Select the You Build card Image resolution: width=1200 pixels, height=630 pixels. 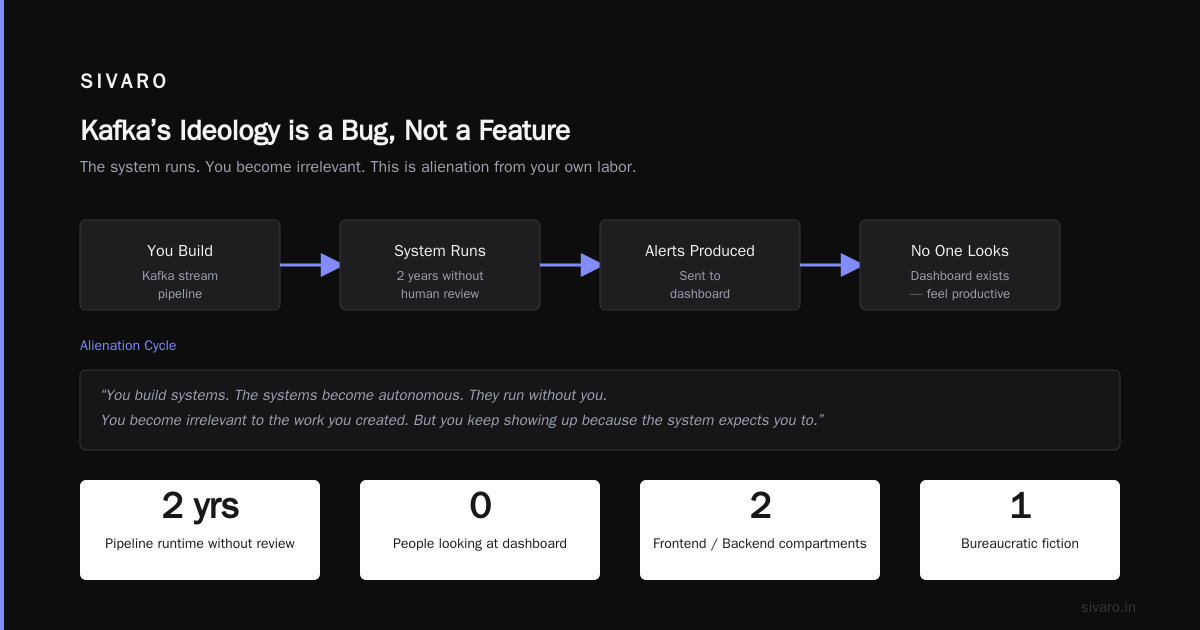coord(180,265)
